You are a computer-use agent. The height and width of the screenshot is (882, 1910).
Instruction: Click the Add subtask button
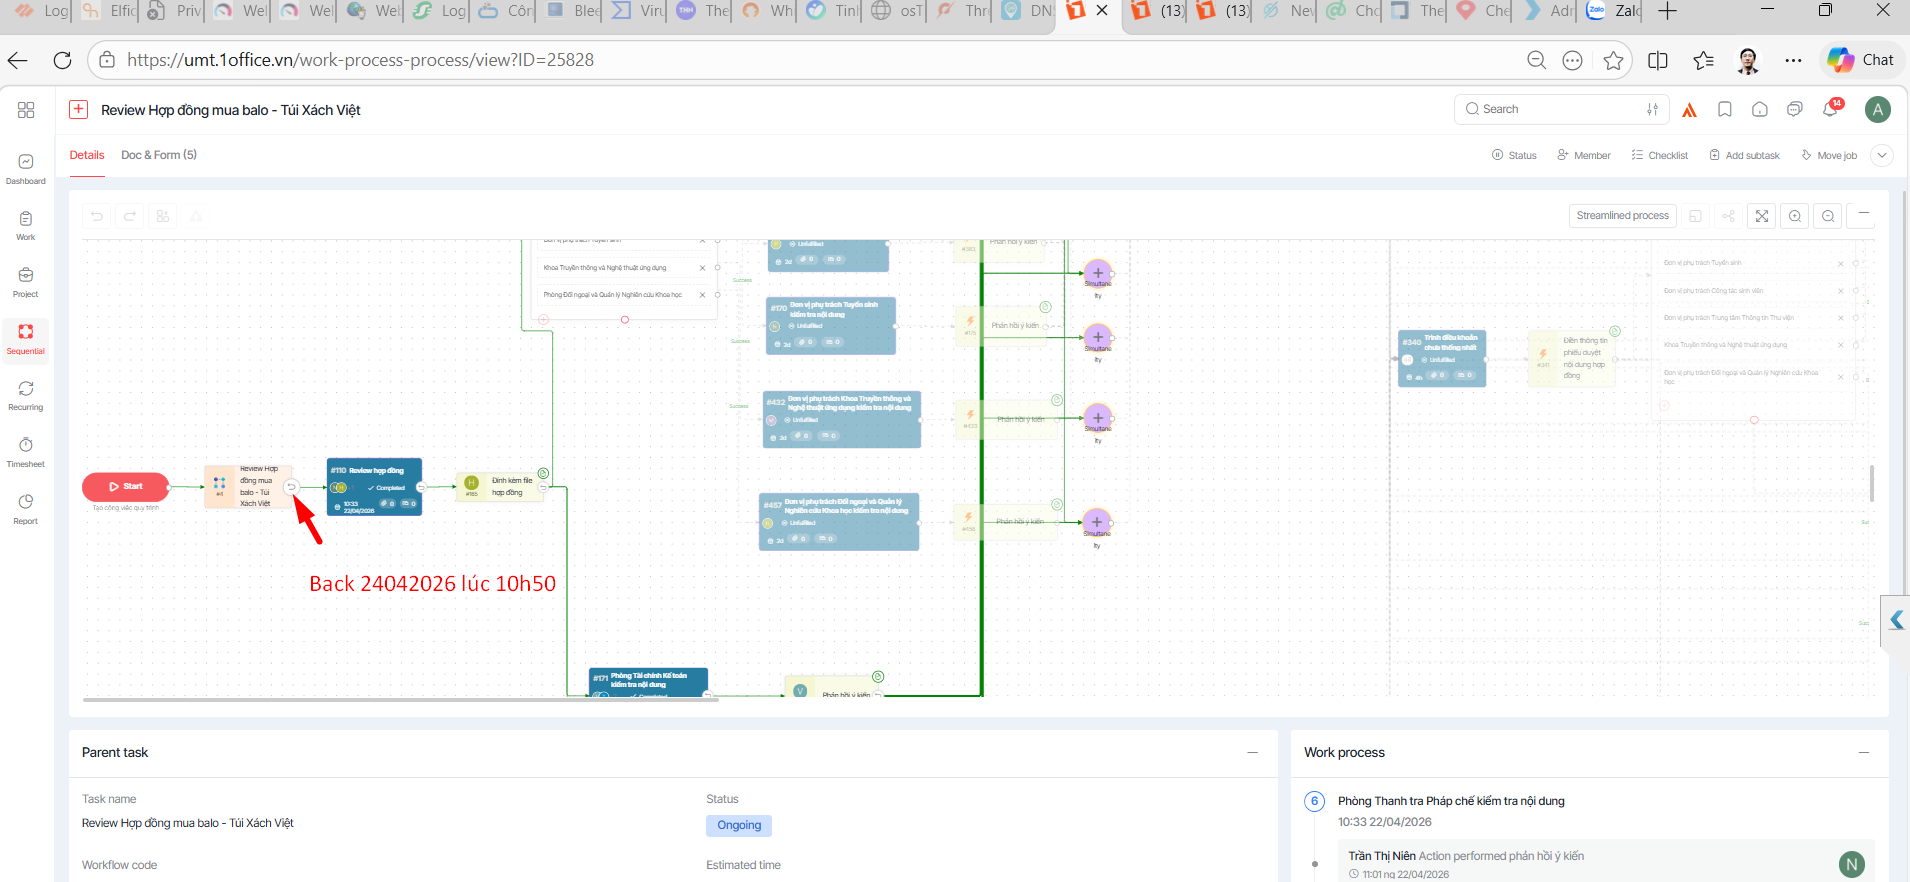pyautogui.click(x=1744, y=155)
